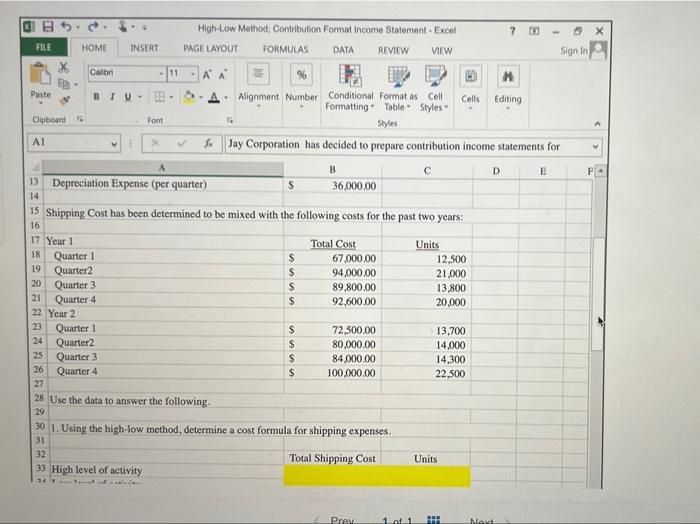Select Depreciation Expense (per quarter) cell
700x524 pixels.
coord(163,184)
